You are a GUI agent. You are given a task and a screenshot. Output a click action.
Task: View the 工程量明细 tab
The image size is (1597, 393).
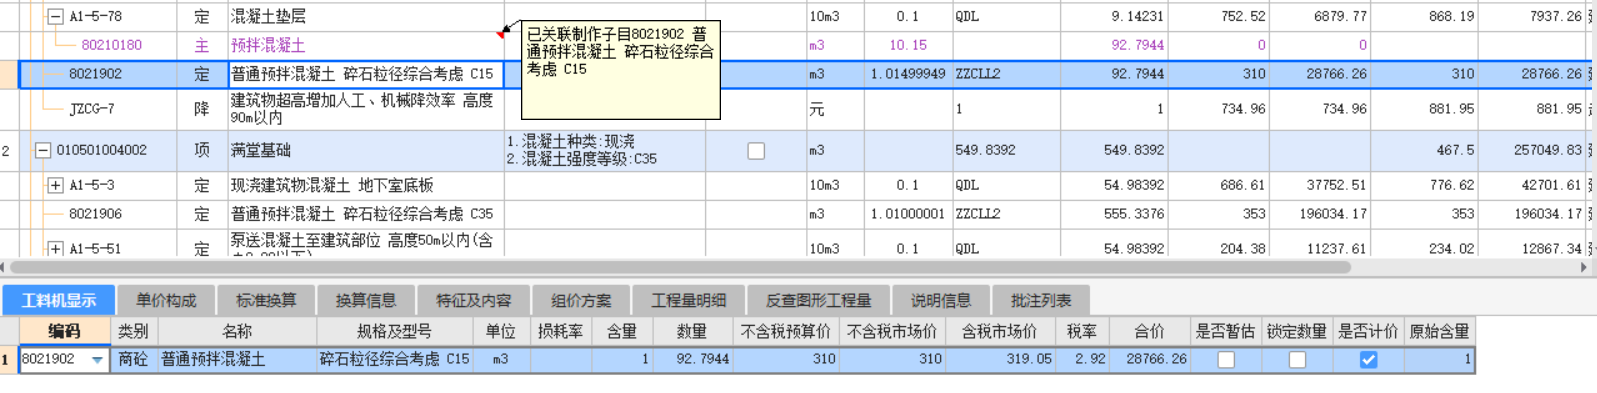coord(689,300)
